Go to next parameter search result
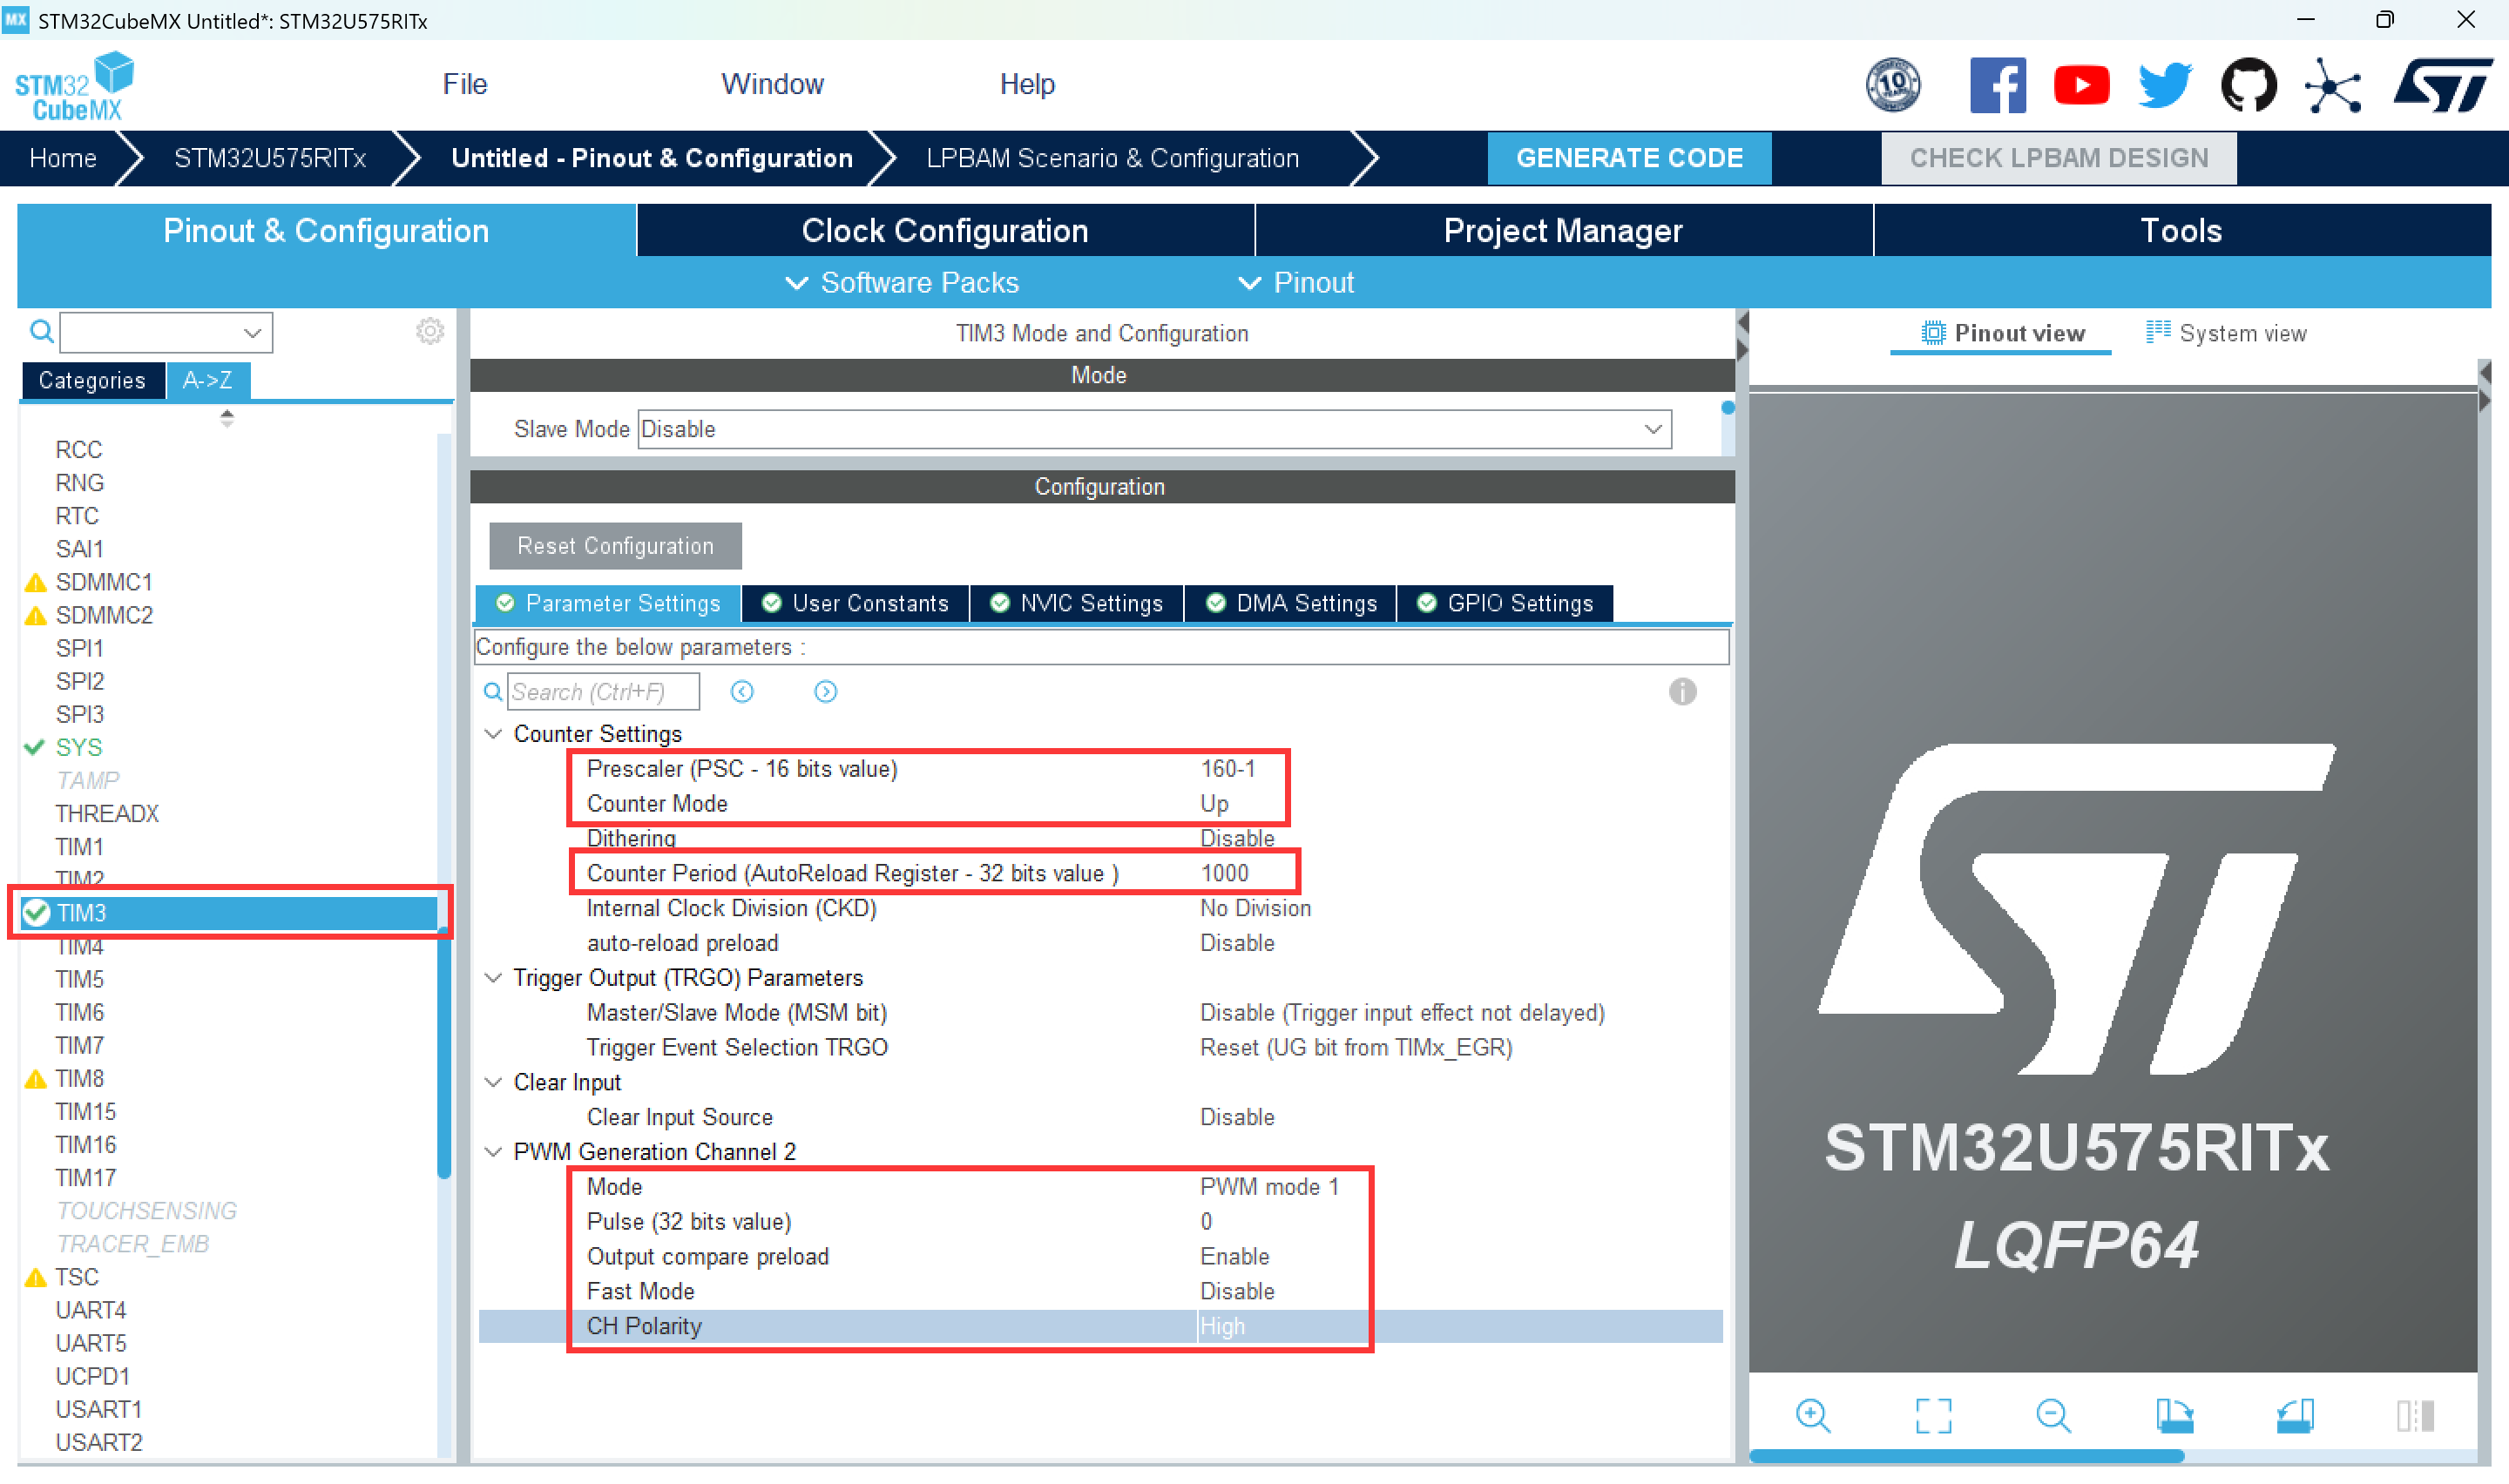The height and width of the screenshot is (1484, 2509). [x=825, y=691]
